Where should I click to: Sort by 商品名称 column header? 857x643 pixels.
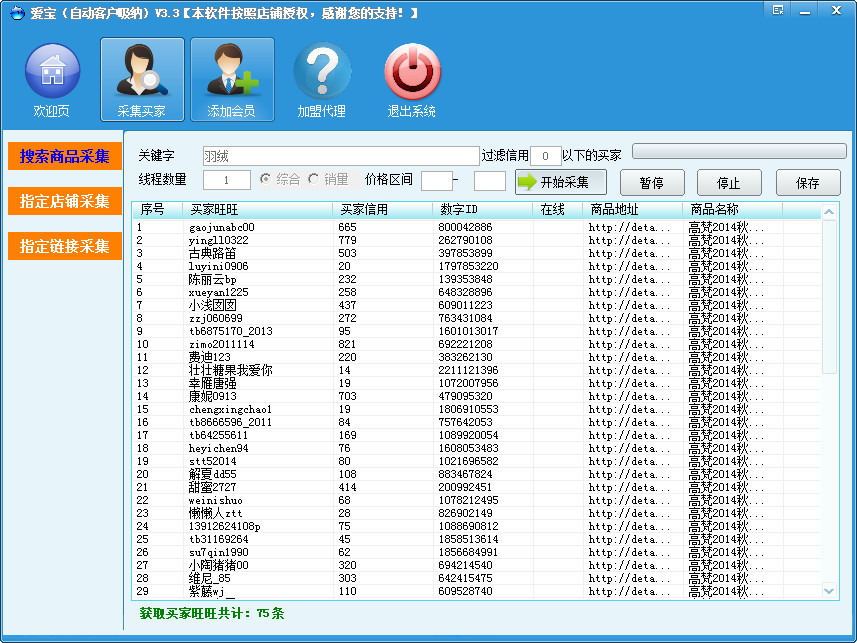(732, 210)
